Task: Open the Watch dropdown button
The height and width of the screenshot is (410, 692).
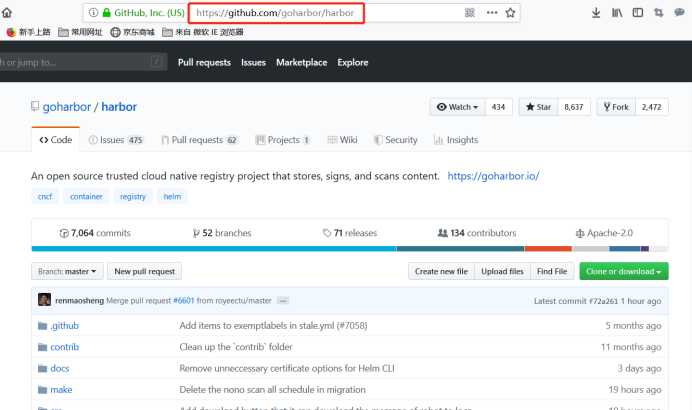Action: click(x=458, y=107)
